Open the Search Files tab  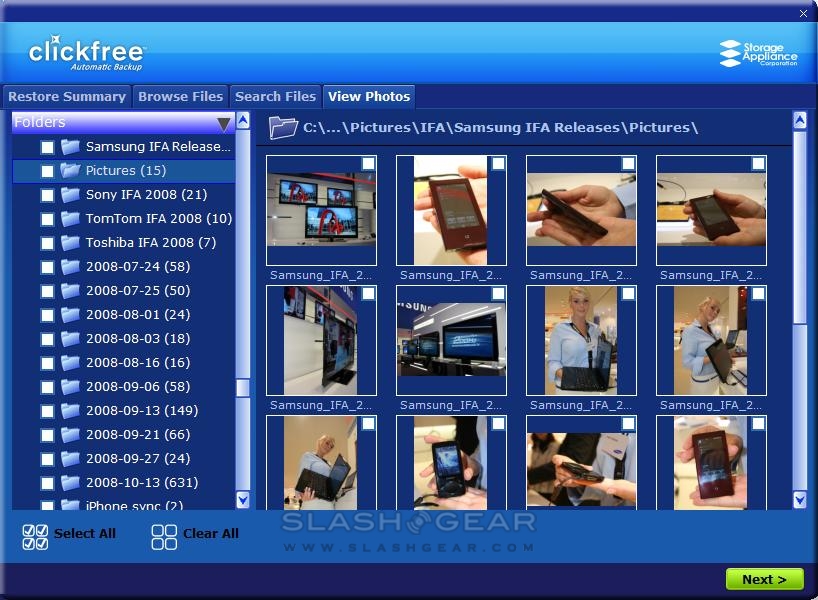point(275,97)
